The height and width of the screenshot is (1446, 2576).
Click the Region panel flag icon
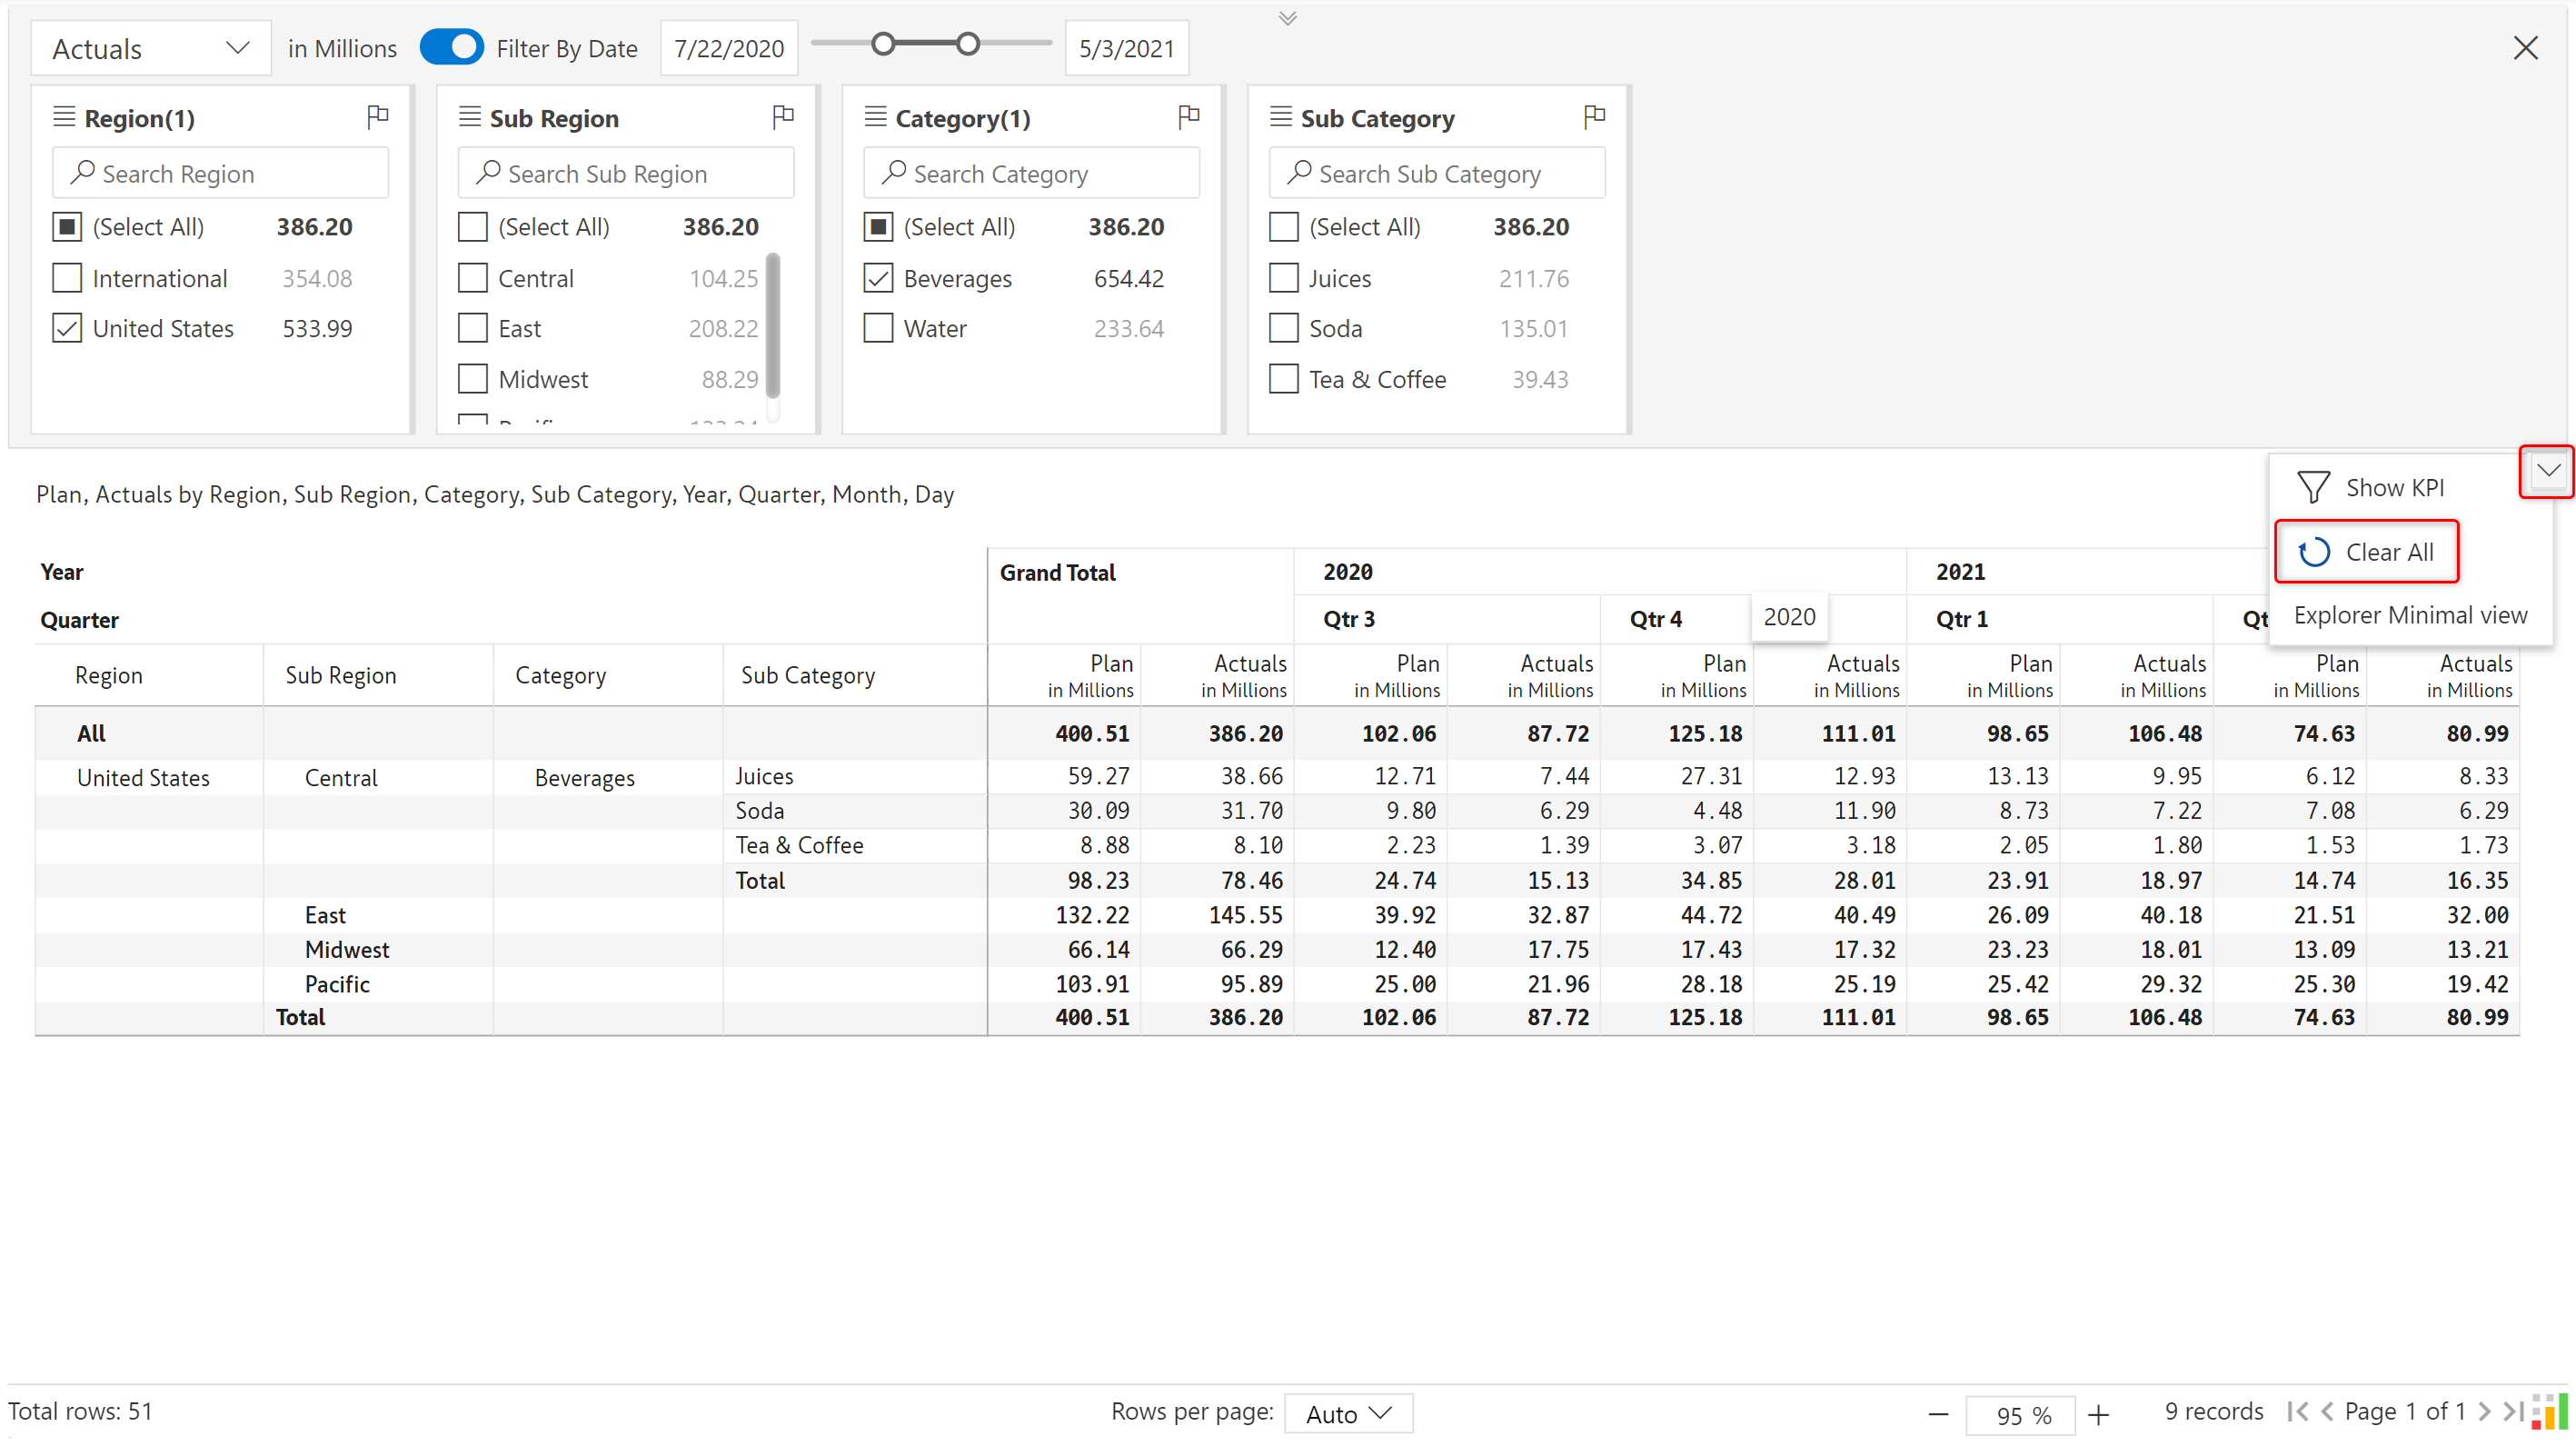click(377, 117)
